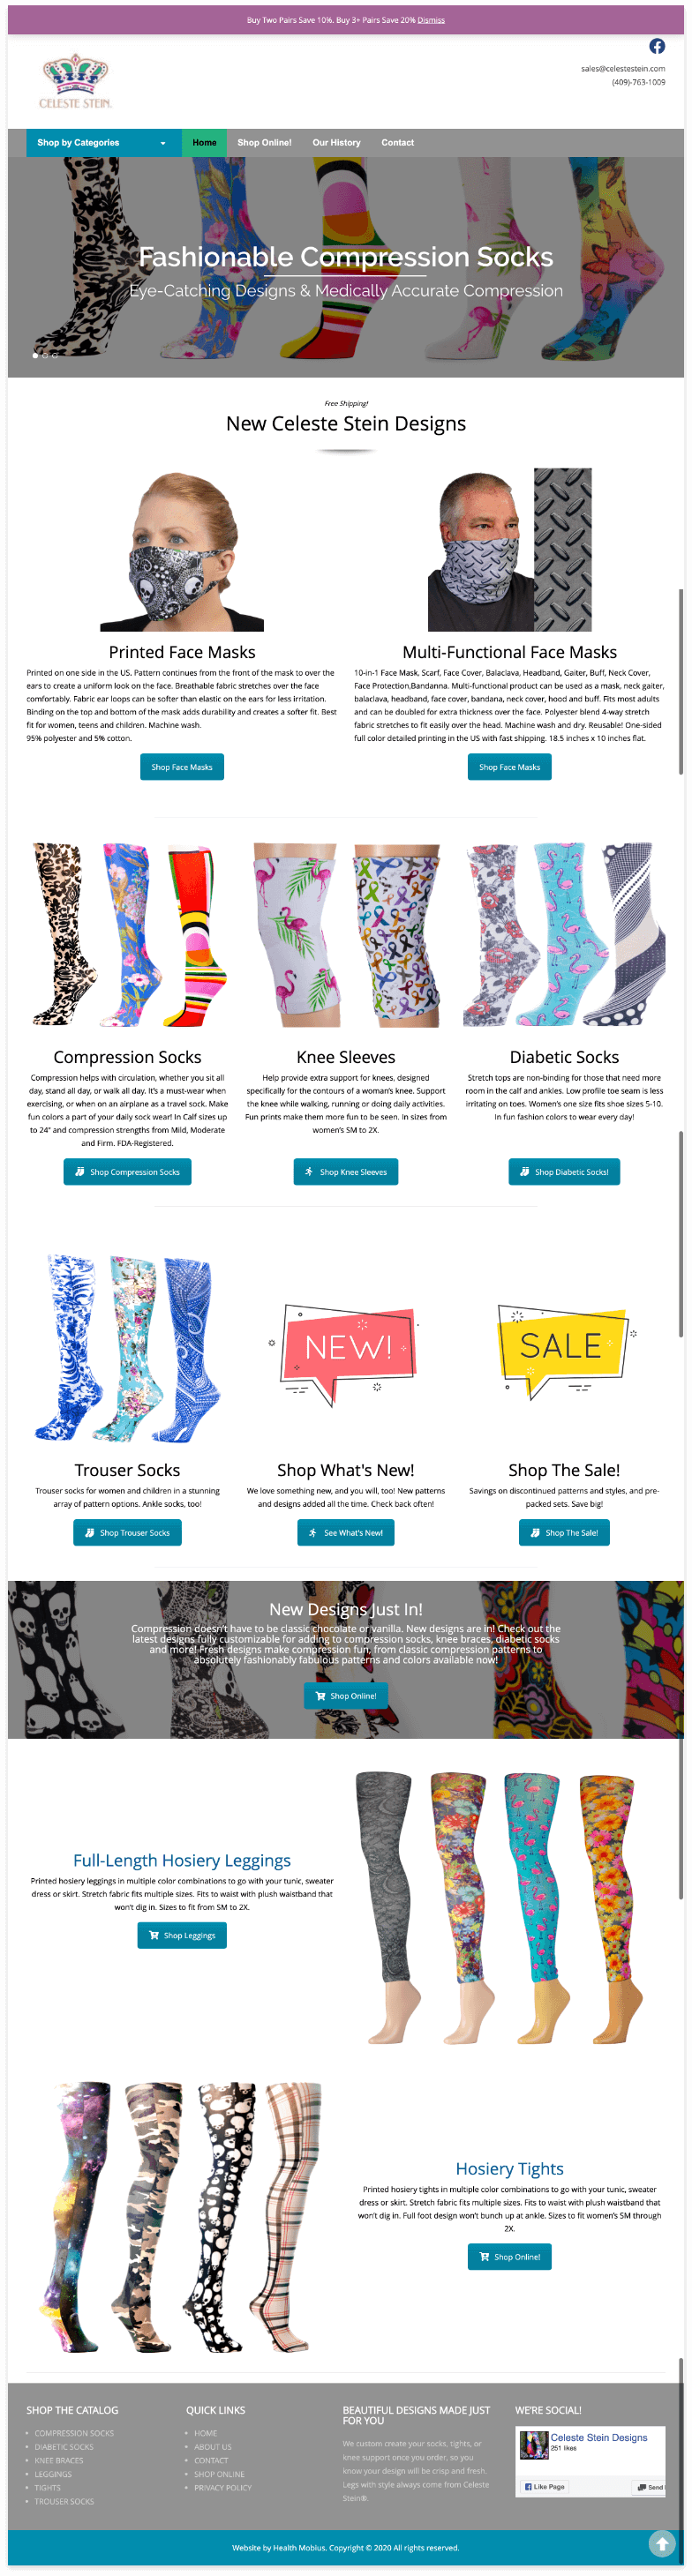Click the Facebook Like Page button

545,2486
